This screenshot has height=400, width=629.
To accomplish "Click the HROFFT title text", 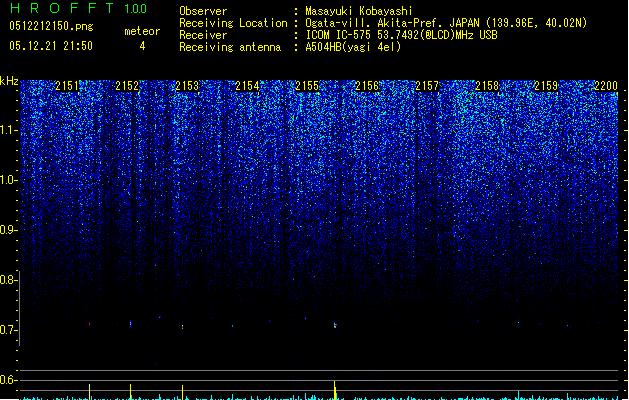I will 62,8.
